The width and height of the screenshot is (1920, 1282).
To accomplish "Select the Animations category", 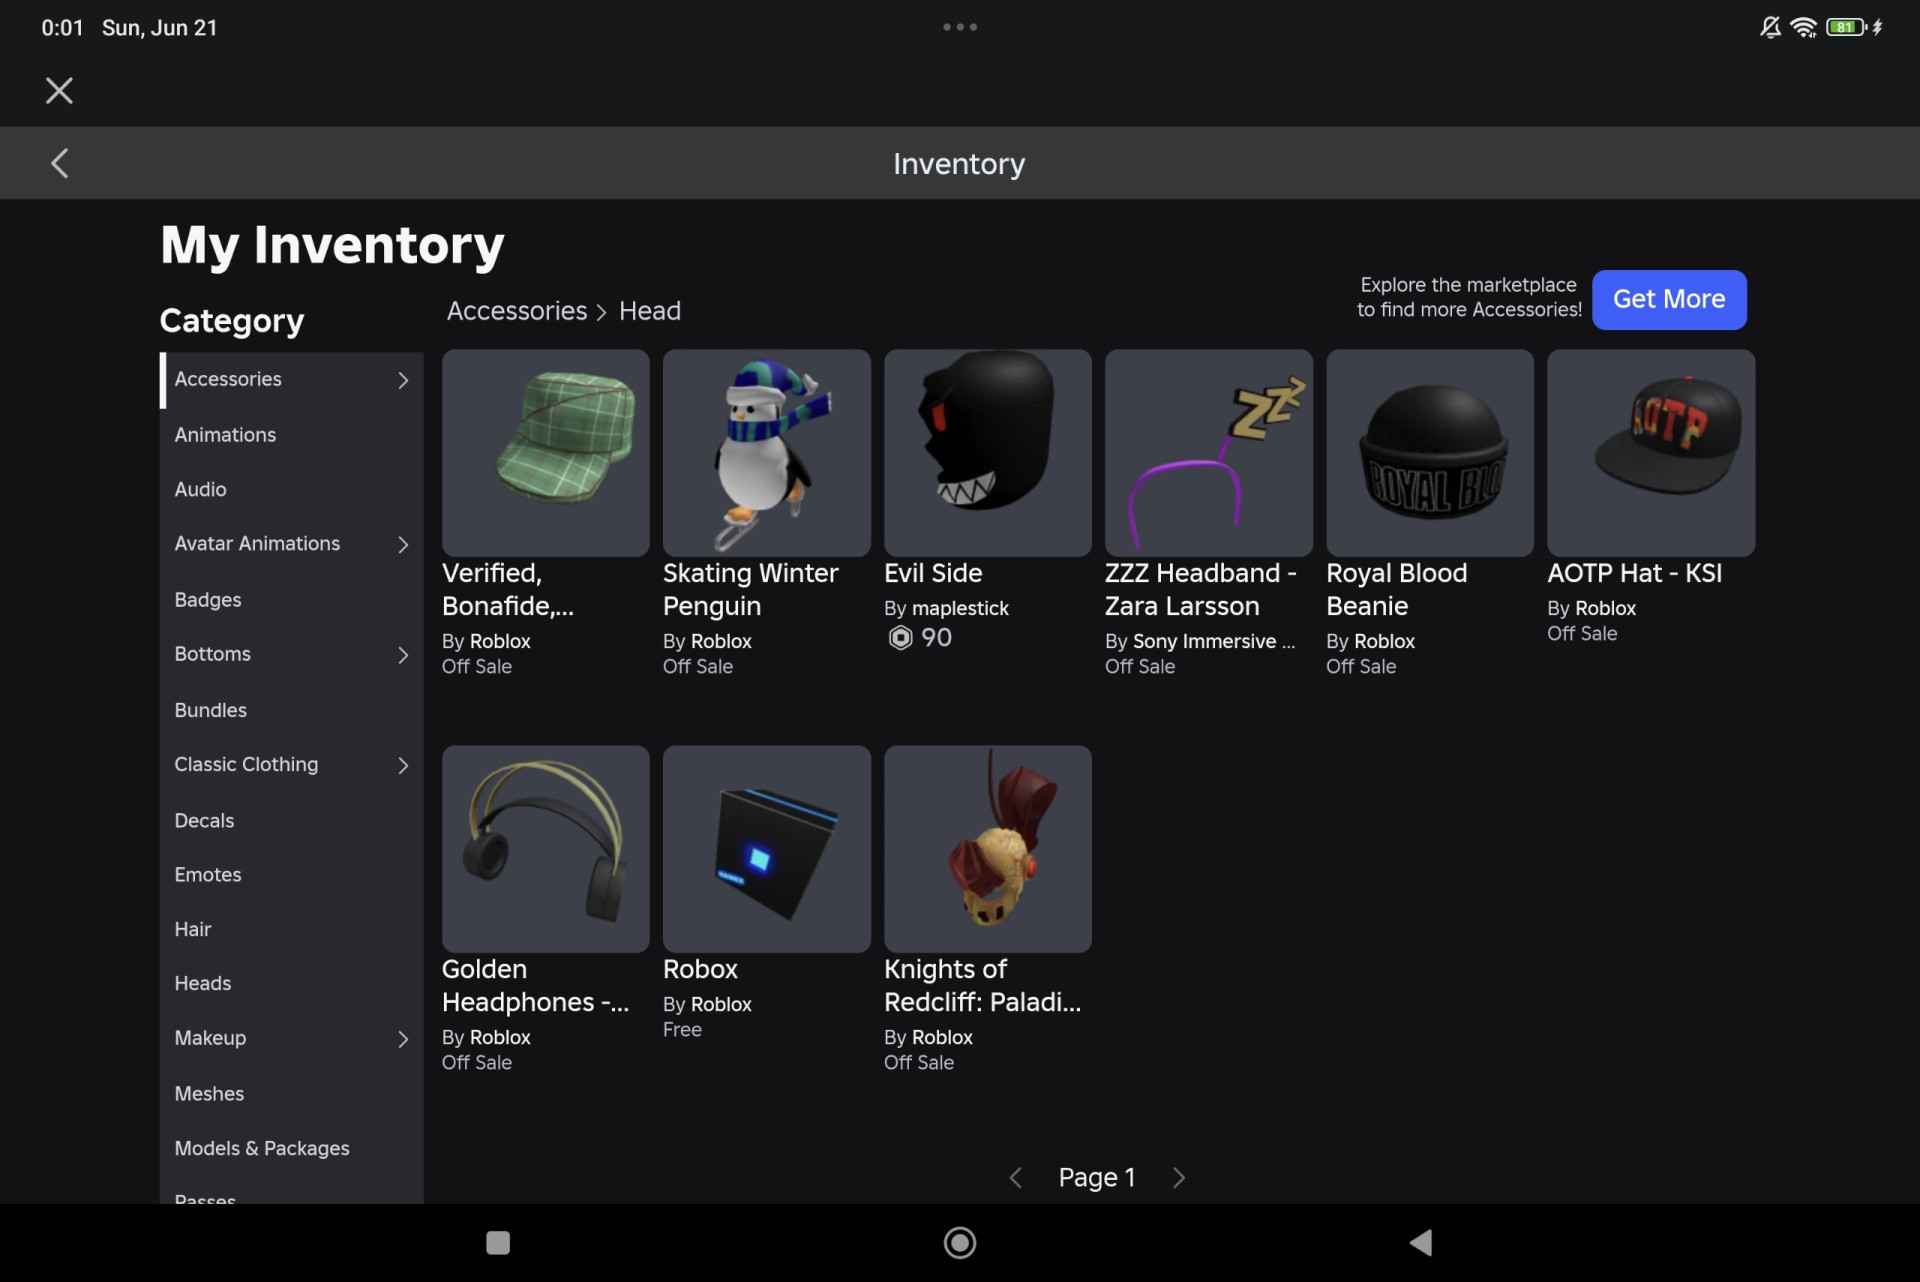I will [x=291, y=435].
